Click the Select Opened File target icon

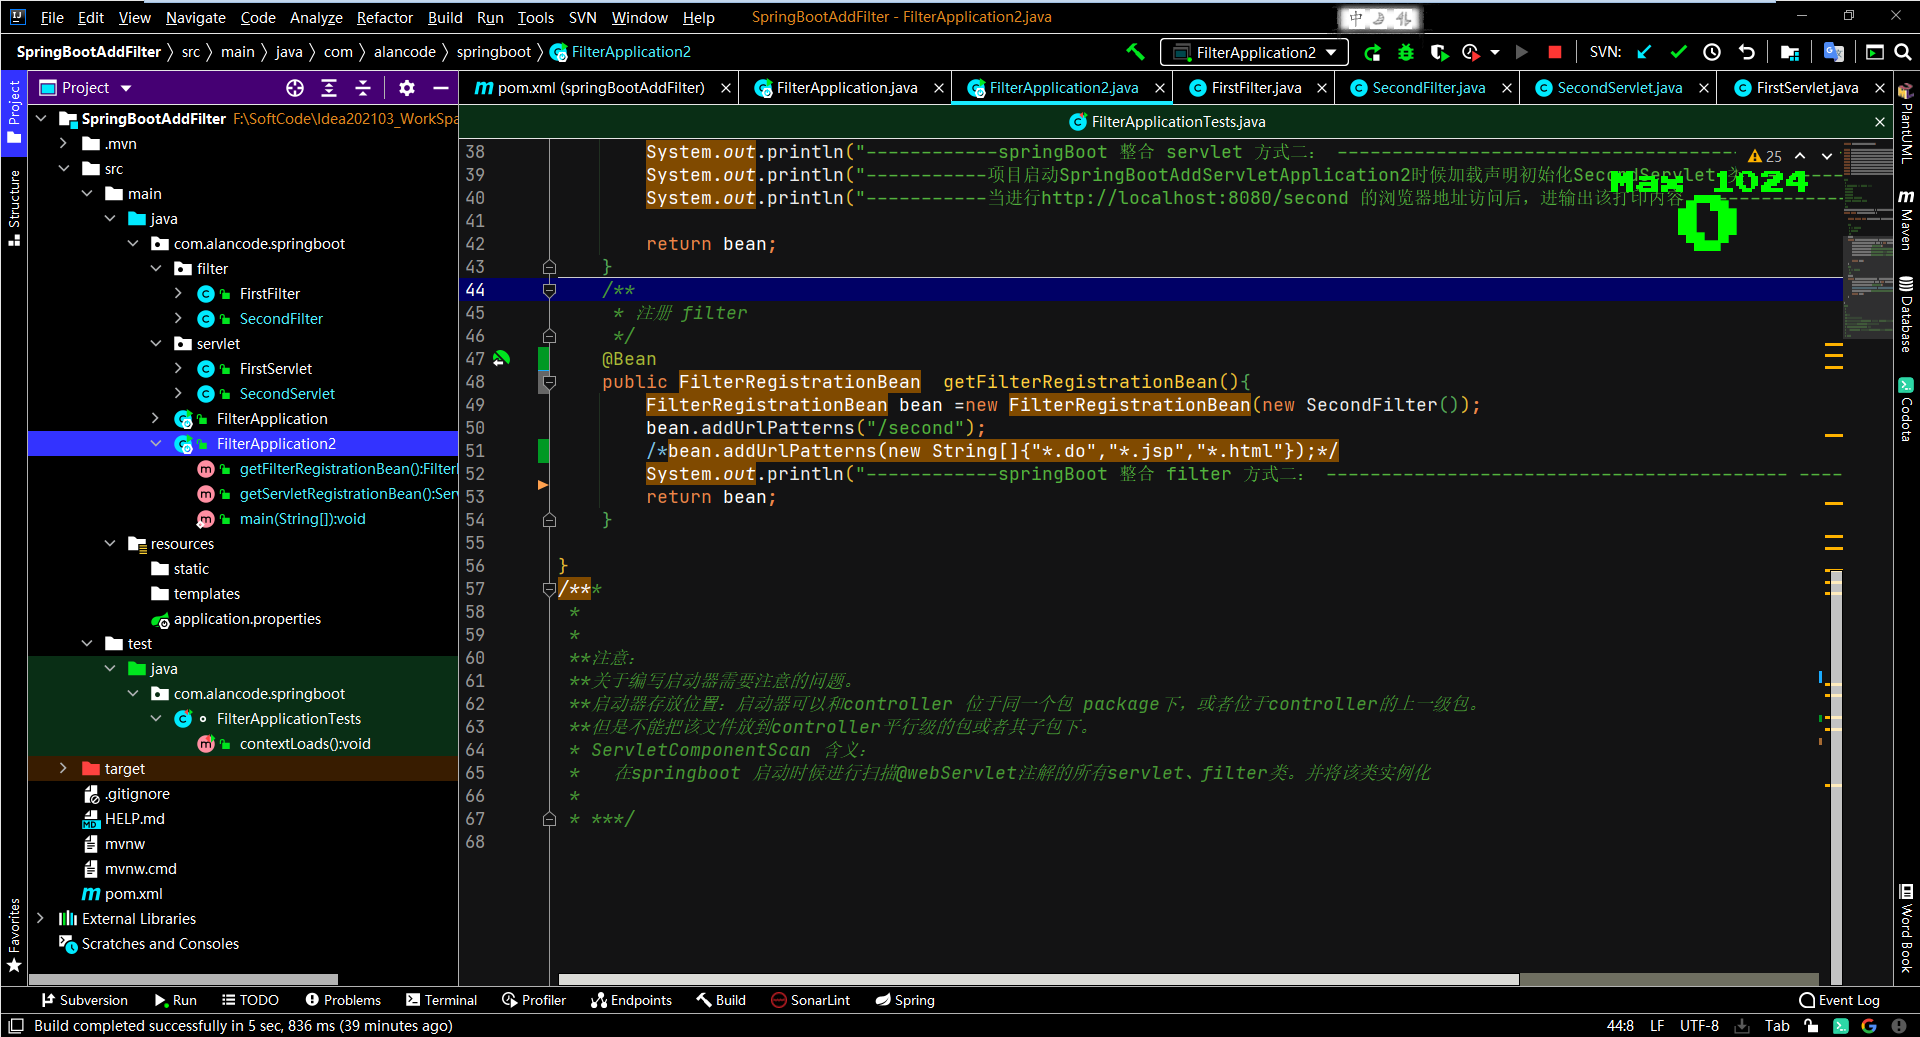[295, 88]
